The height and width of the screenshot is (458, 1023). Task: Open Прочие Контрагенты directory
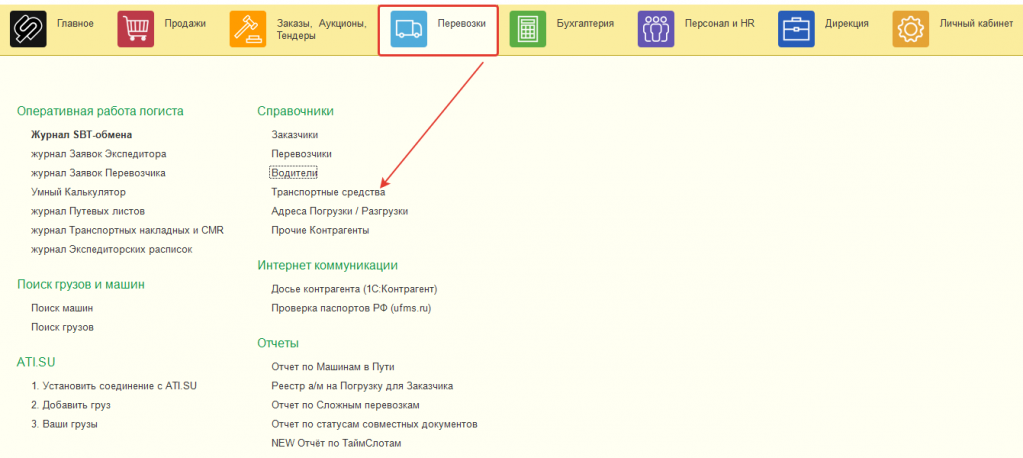click(x=320, y=230)
